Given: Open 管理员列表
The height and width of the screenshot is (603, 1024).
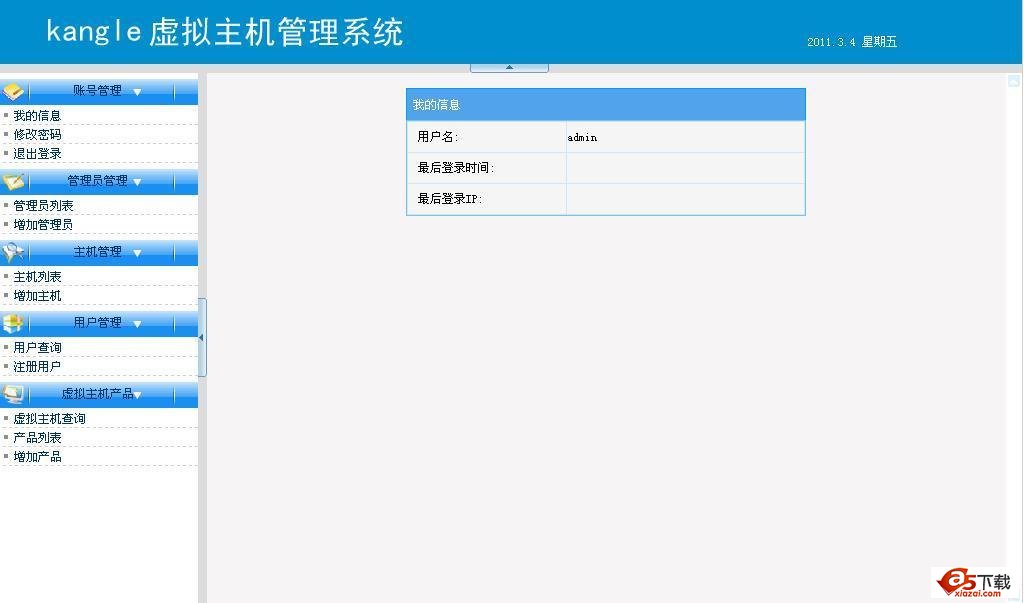Looking at the screenshot, I should point(43,206).
